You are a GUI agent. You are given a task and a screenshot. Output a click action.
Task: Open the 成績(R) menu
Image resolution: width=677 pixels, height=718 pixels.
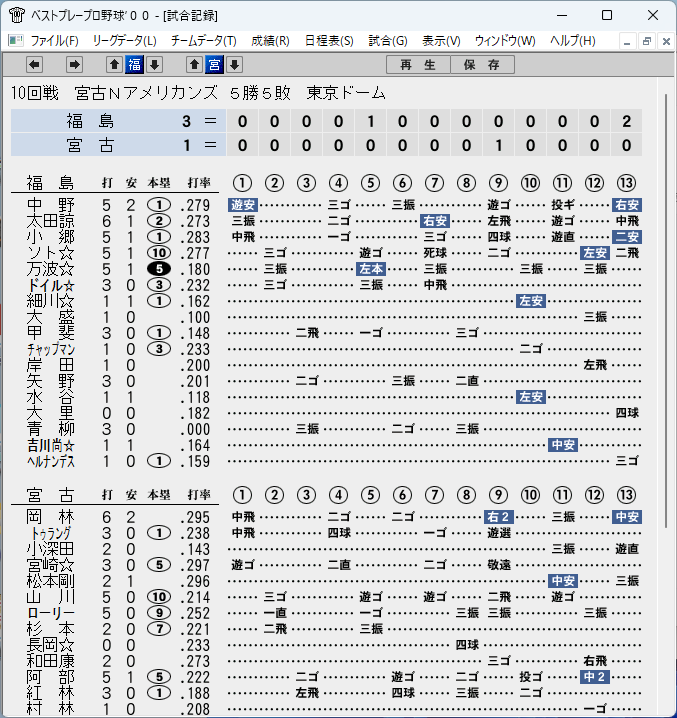270,41
